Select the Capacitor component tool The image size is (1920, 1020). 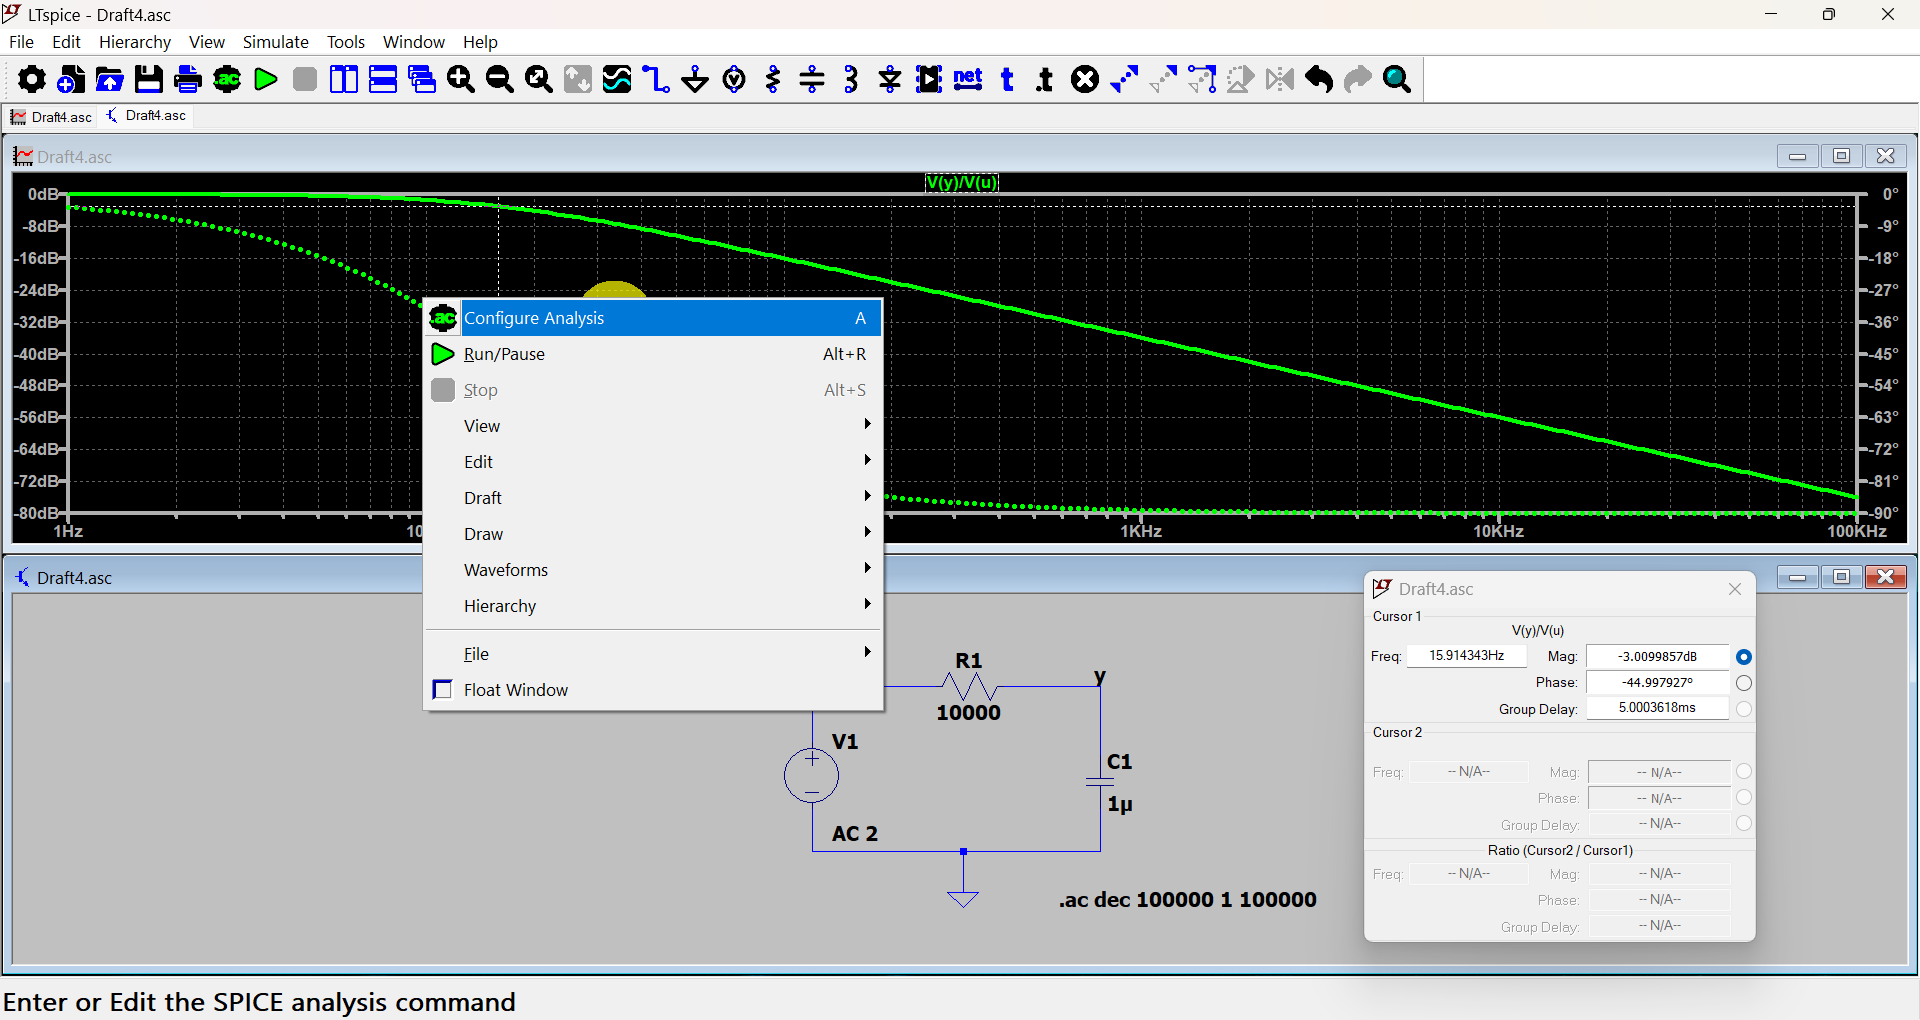pos(812,79)
